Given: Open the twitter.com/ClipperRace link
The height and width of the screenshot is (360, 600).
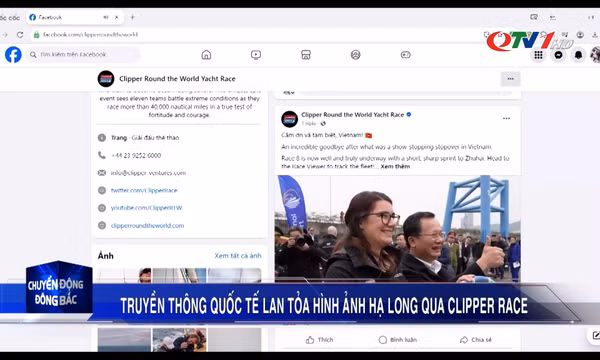Looking at the screenshot, I should tap(144, 190).
